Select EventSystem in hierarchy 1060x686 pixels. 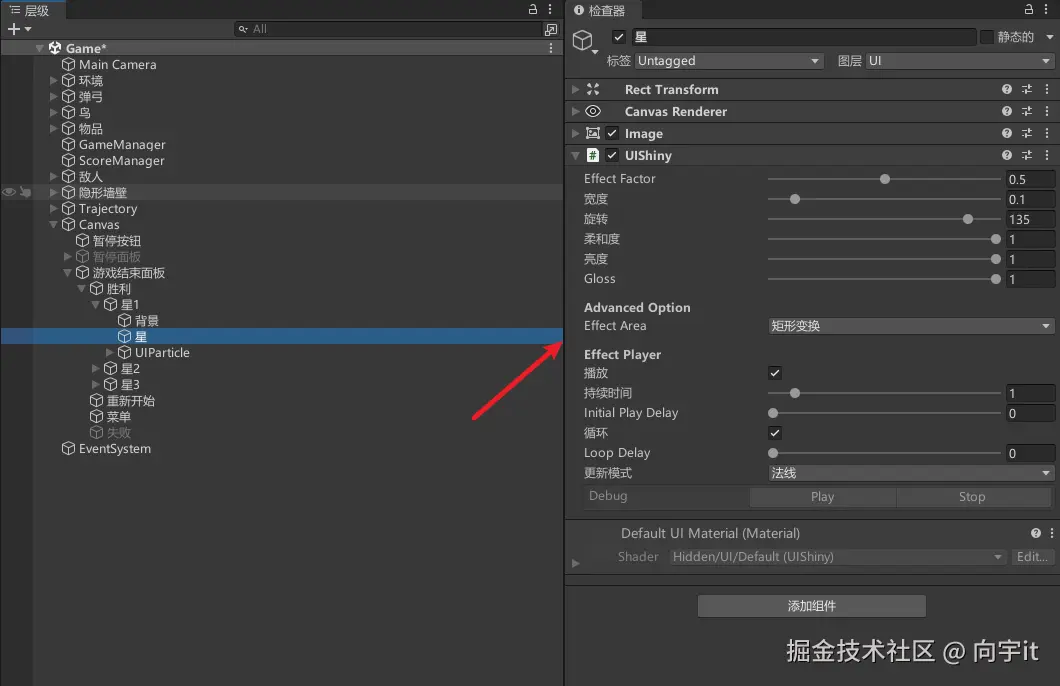tap(115, 449)
